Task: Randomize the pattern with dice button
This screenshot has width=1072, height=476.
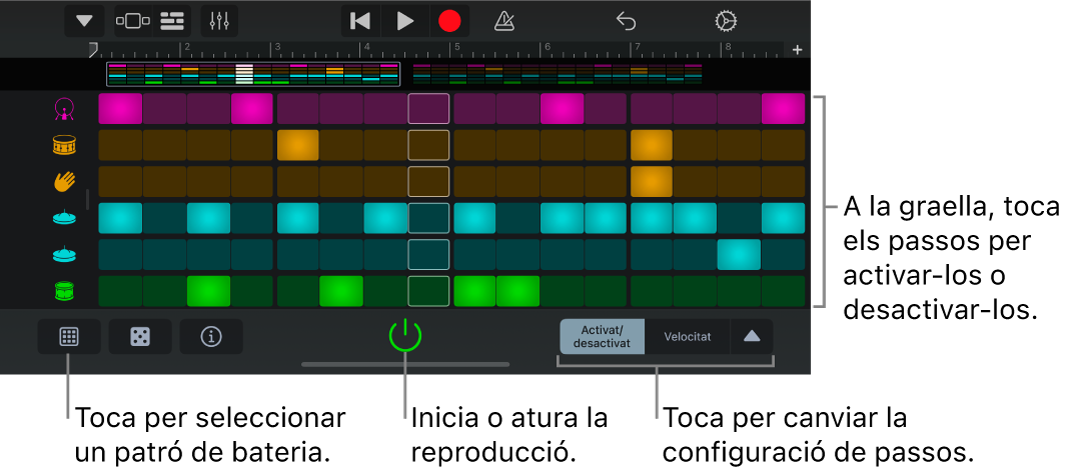Action: tap(140, 337)
